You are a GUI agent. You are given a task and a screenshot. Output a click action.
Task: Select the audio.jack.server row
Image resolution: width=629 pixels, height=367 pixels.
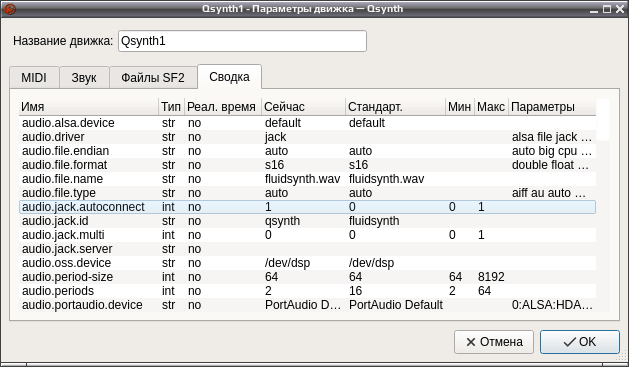pos(307,249)
